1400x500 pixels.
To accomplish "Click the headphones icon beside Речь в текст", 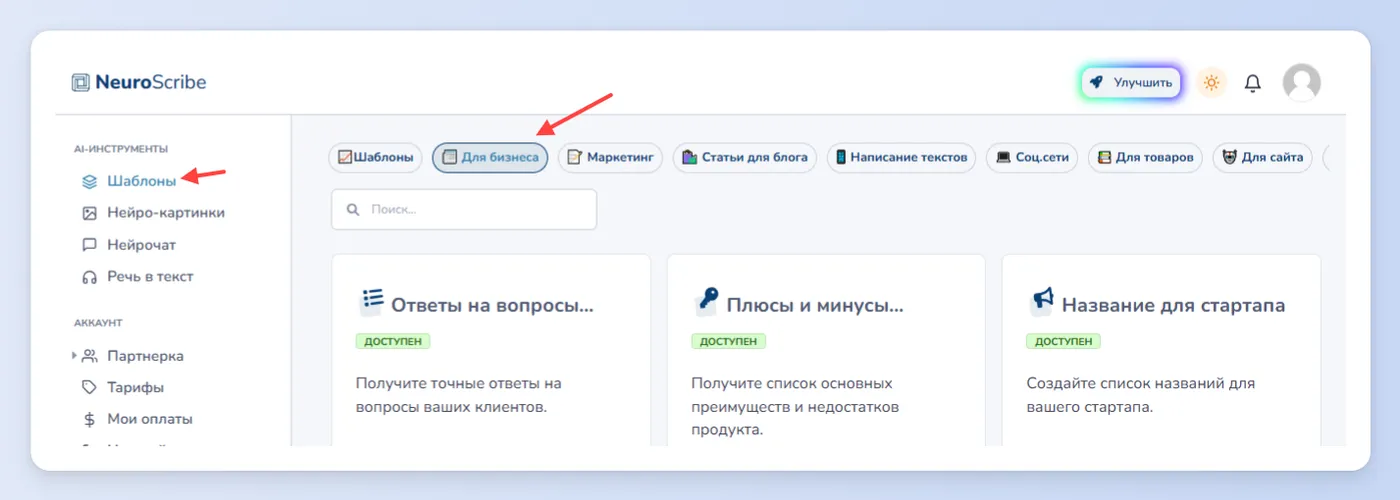I will coord(89,277).
